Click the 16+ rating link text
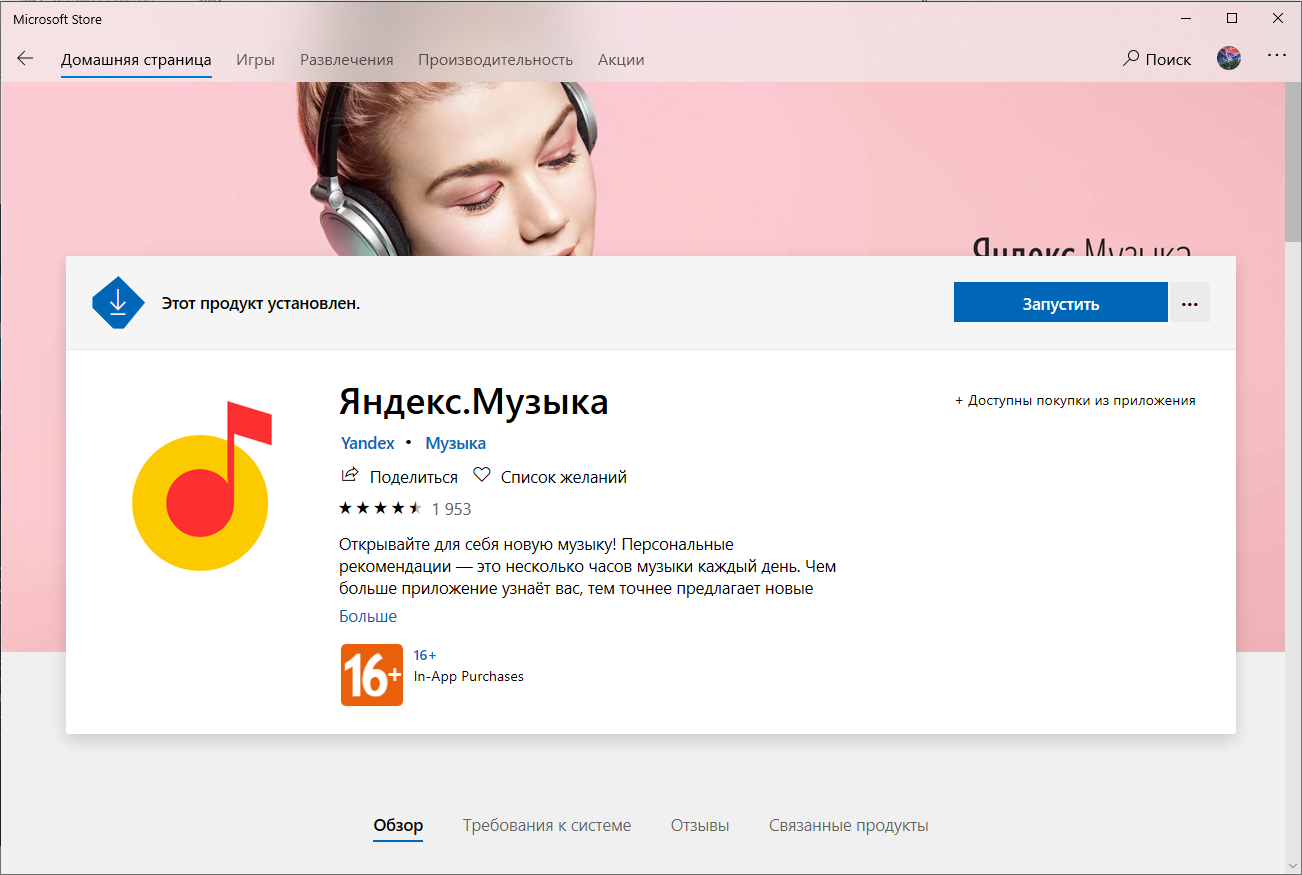Screen dimensions: 1302x875 tap(425, 655)
